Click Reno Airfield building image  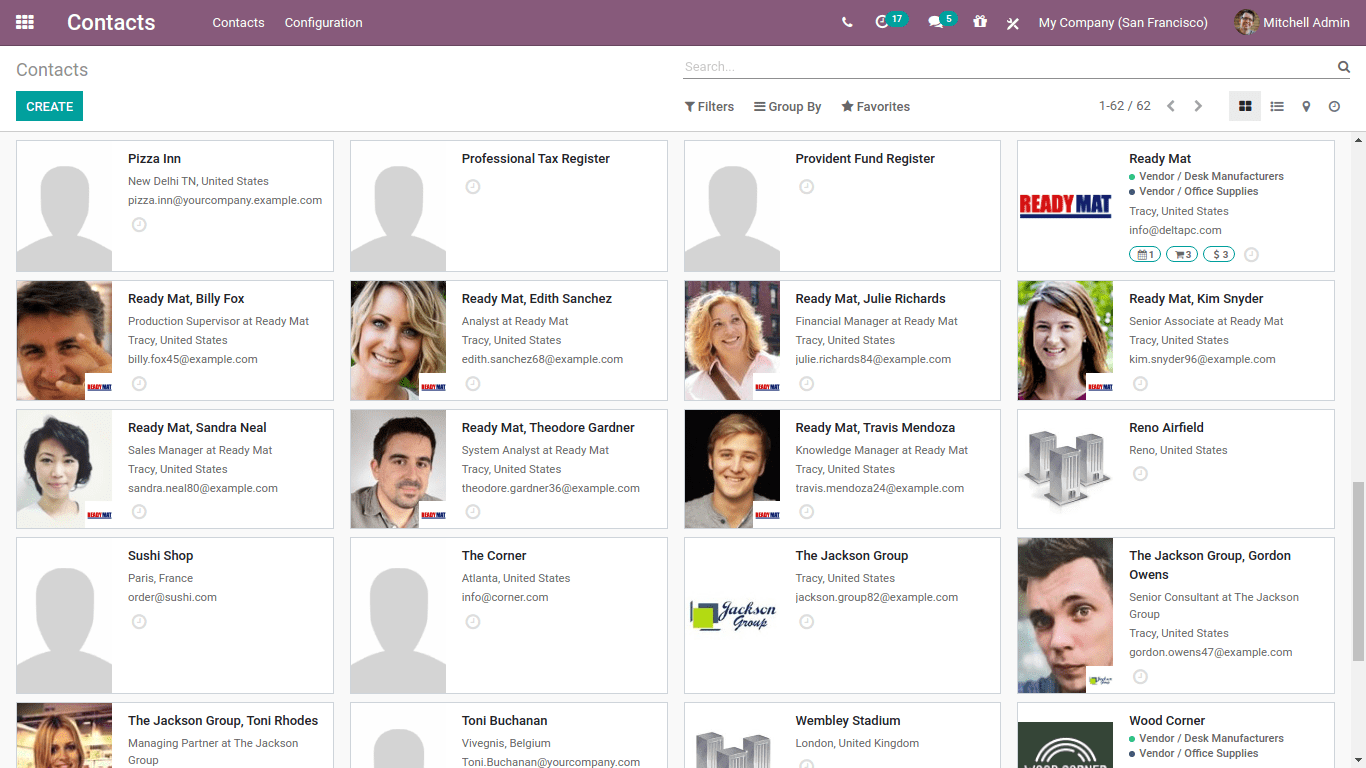(x=1065, y=469)
